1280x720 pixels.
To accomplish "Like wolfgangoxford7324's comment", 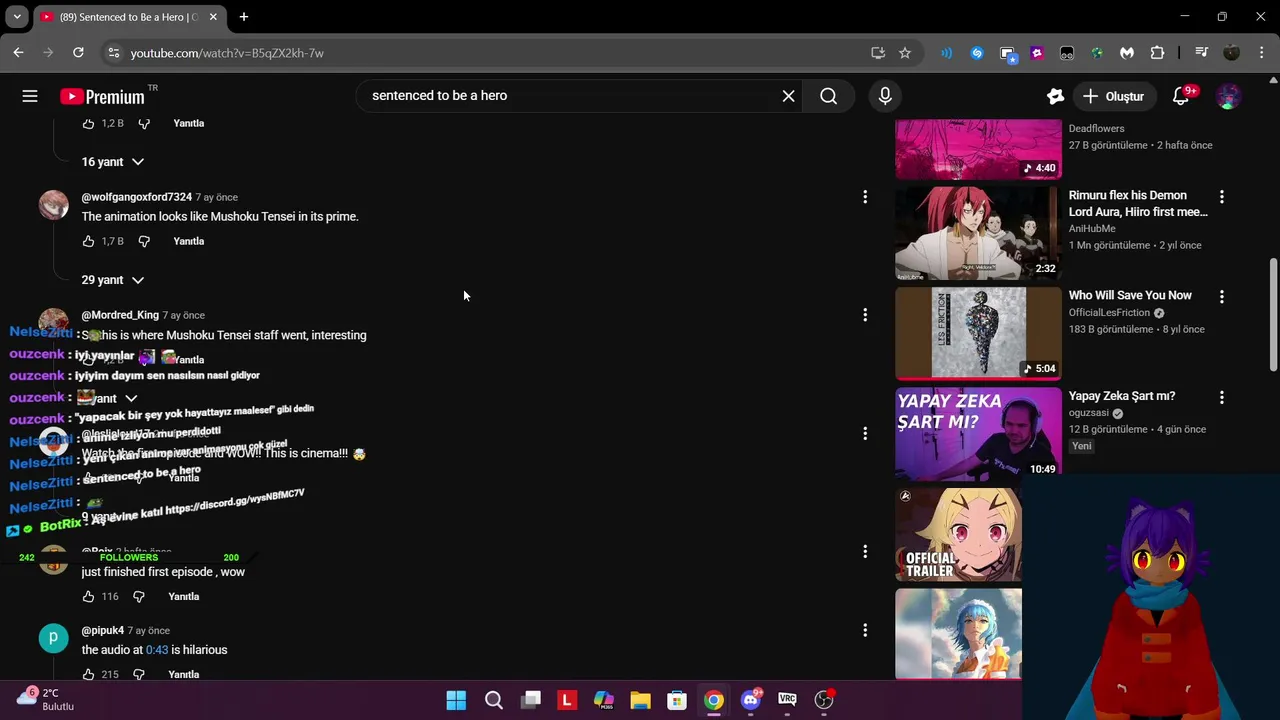I will (x=88, y=241).
